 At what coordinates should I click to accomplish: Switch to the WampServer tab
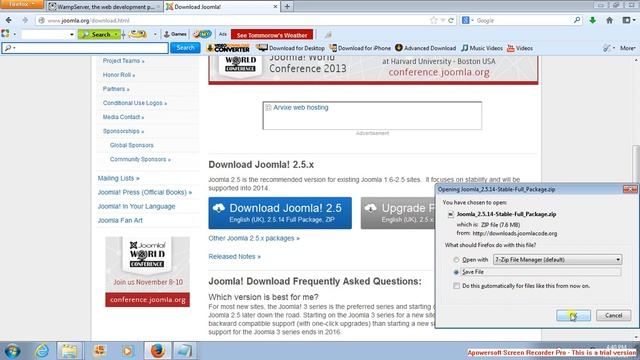104,7
